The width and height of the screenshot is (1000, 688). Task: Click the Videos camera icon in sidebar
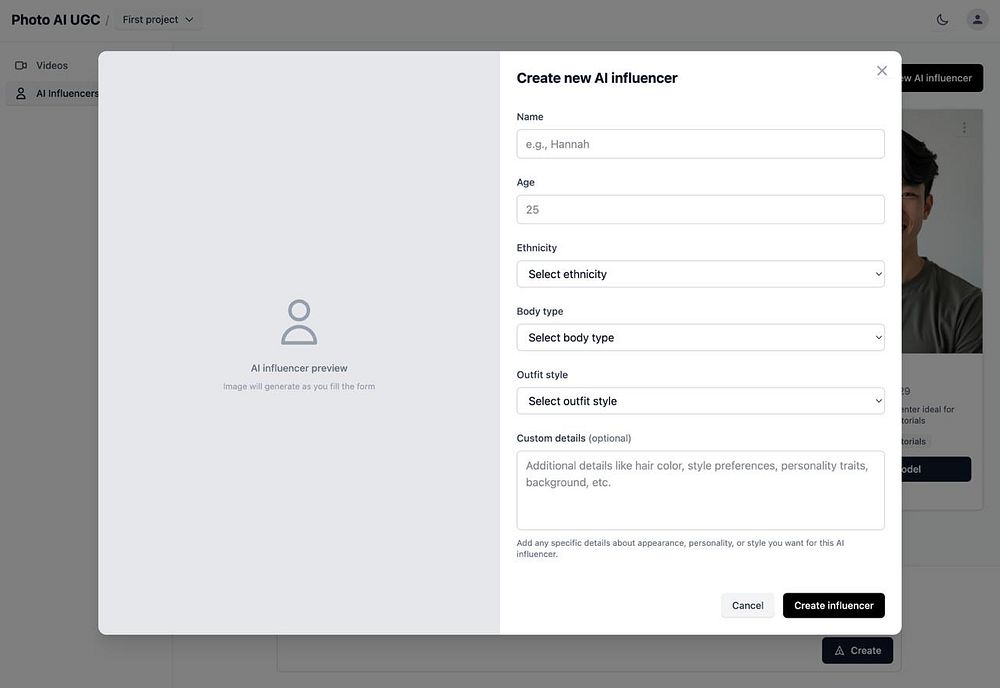click(21, 65)
